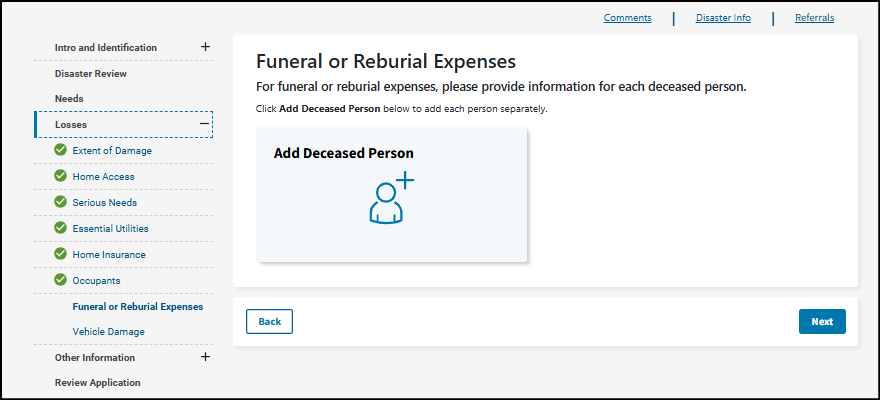Click Extent of Damage green checkmark icon
The image size is (880, 400).
60,150
